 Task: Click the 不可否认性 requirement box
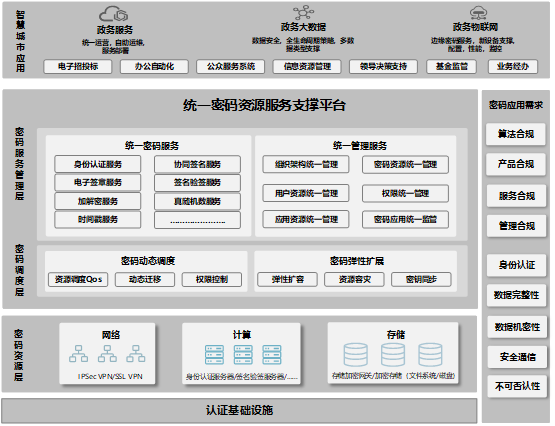[x=517, y=386]
